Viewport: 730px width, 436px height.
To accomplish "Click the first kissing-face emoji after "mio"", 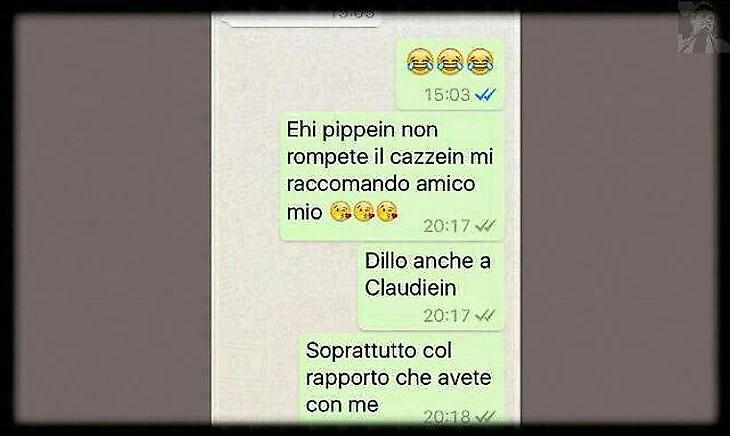I will tap(340, 212).
